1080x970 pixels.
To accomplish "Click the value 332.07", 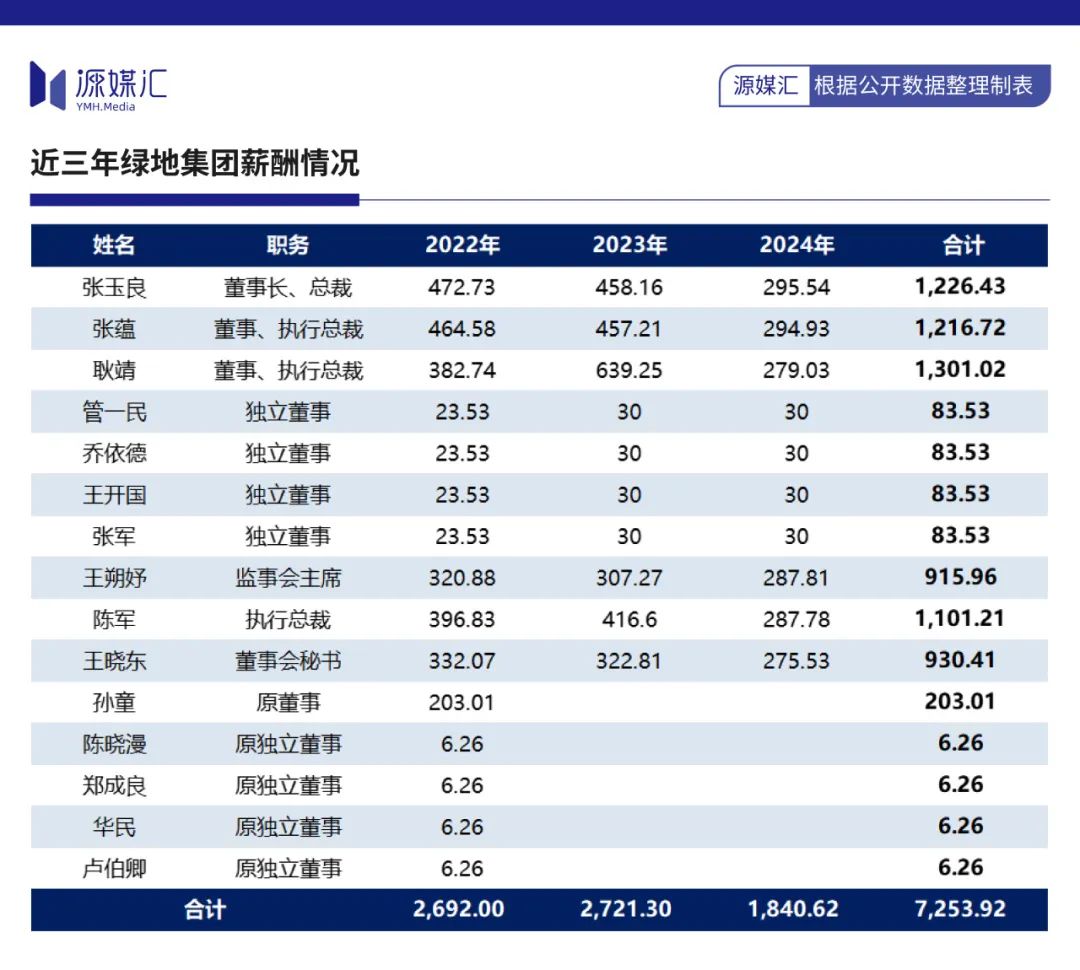I will (461, 661).
